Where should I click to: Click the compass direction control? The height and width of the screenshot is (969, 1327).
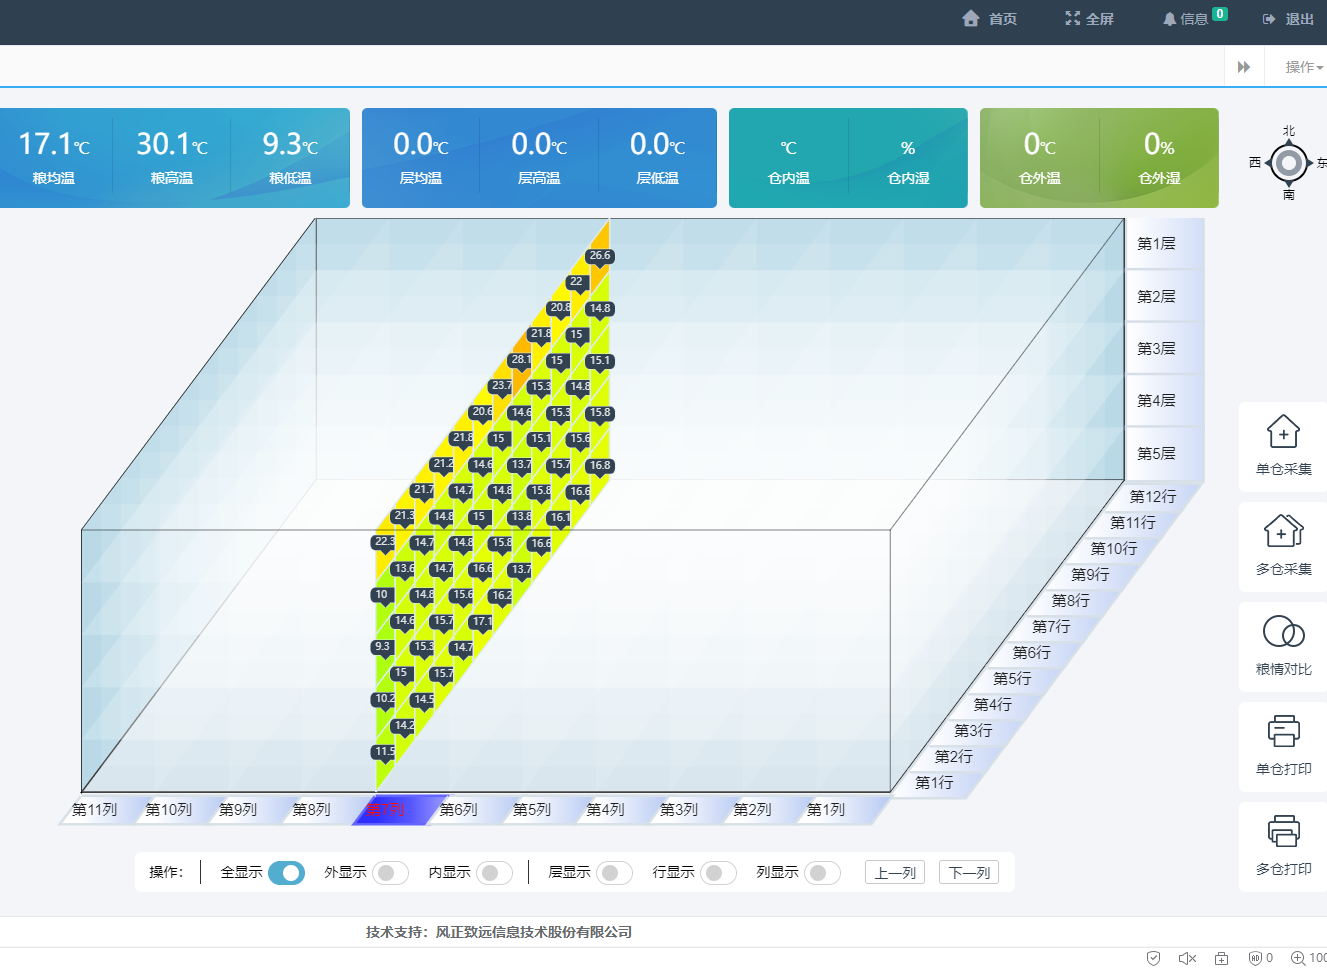point(1288,162)
